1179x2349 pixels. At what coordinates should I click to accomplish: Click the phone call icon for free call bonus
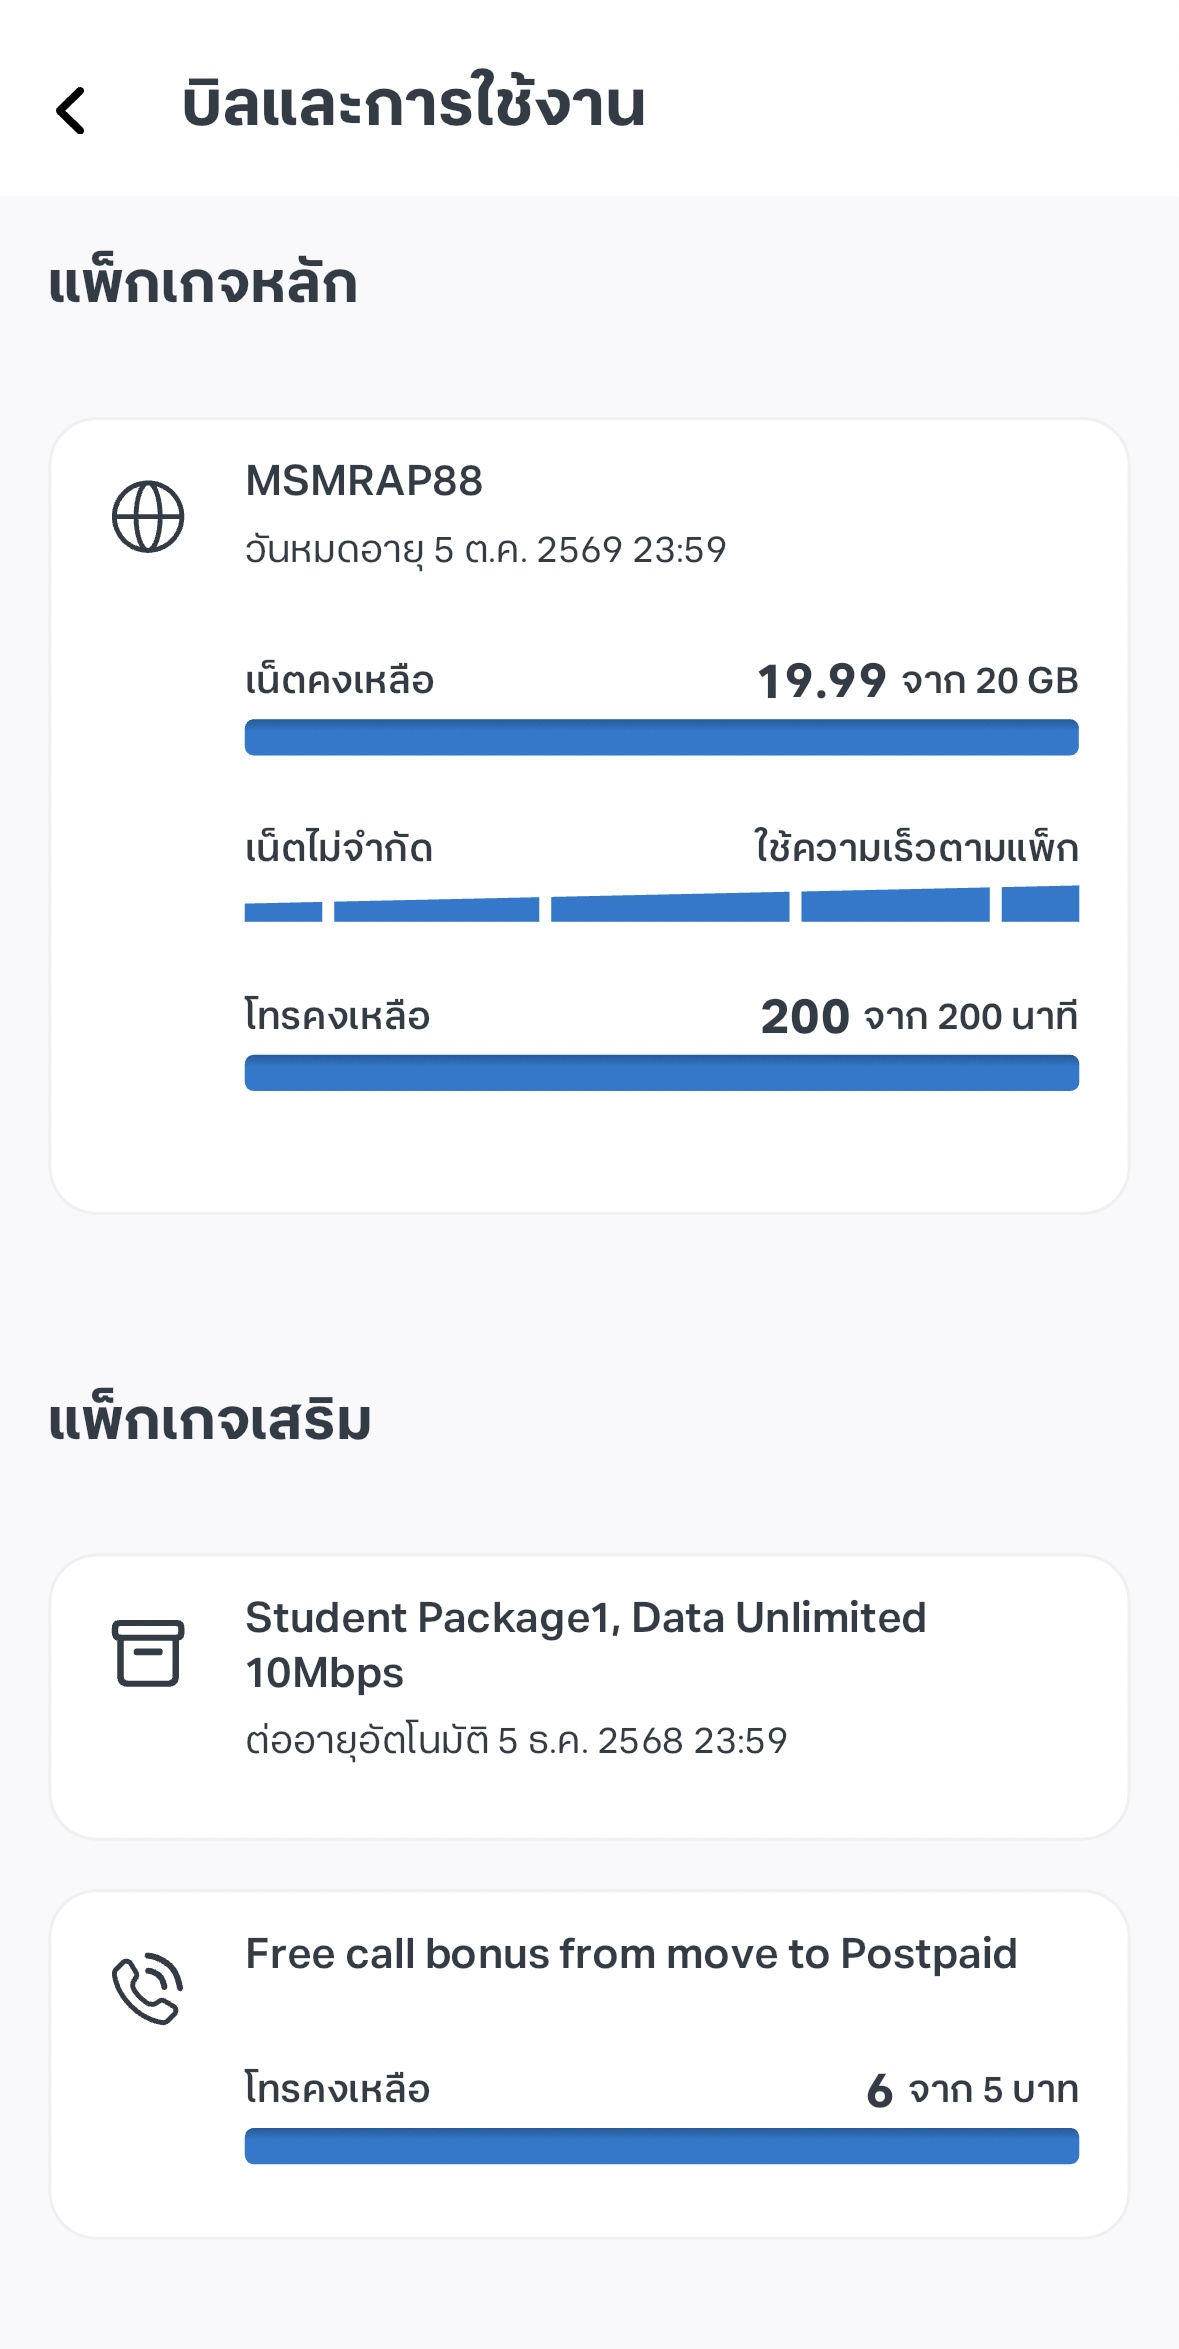click(148, 1988)
